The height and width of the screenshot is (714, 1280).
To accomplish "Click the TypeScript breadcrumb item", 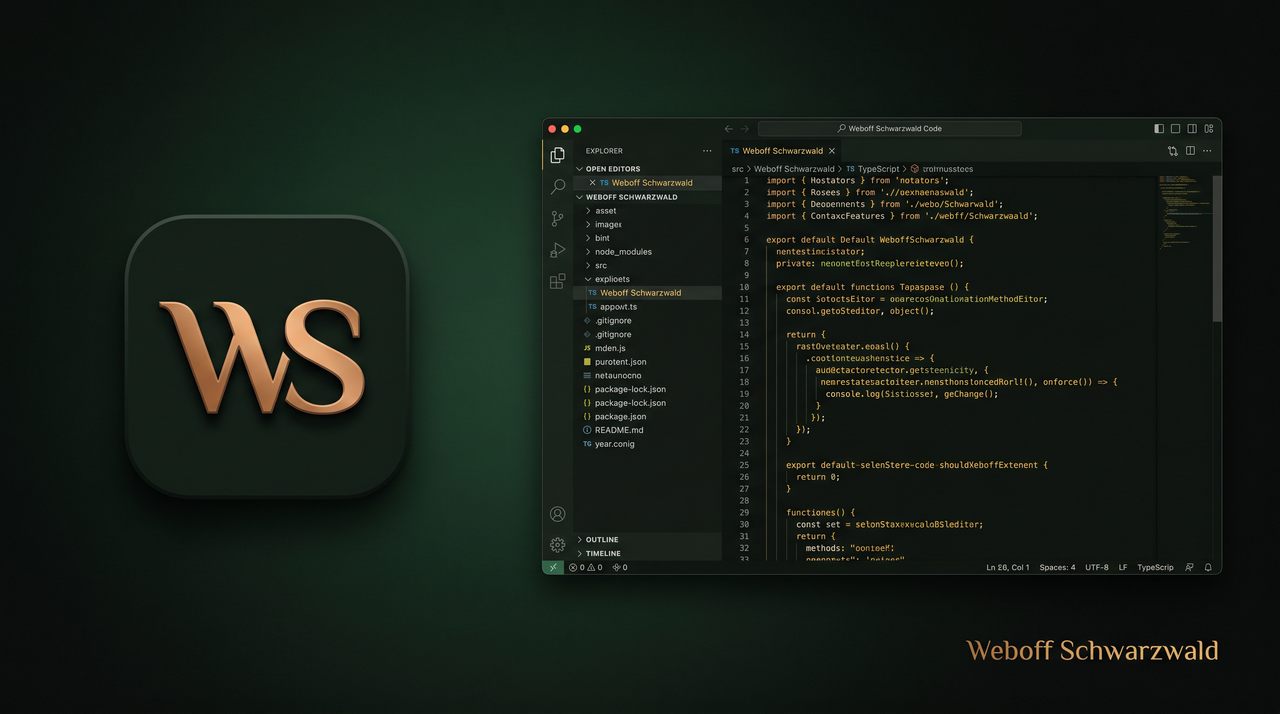I will [872, 169].
